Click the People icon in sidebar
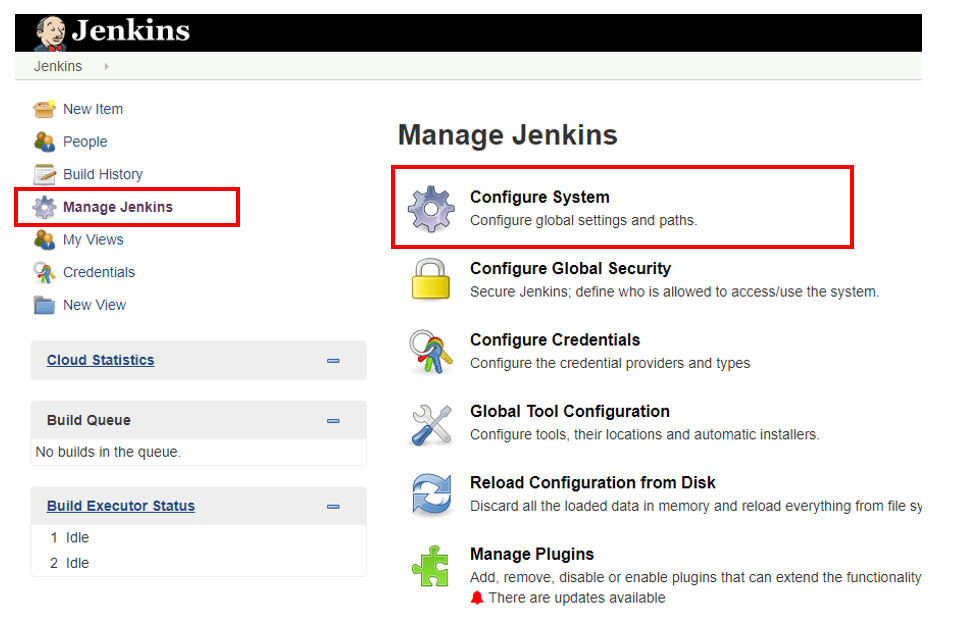The width and height of the screenshot is (954, 629). 44,142
